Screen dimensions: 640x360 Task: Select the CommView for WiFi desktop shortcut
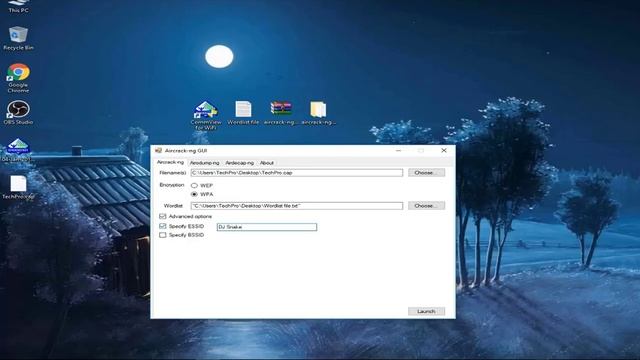(x=206, y=116)
